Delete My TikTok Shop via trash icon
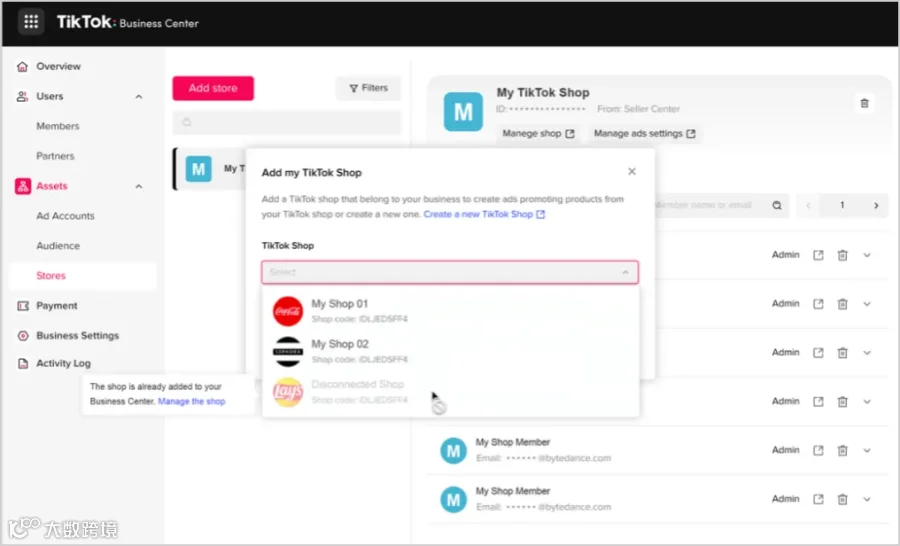This screenshot has width=900, height=546. 864,103
